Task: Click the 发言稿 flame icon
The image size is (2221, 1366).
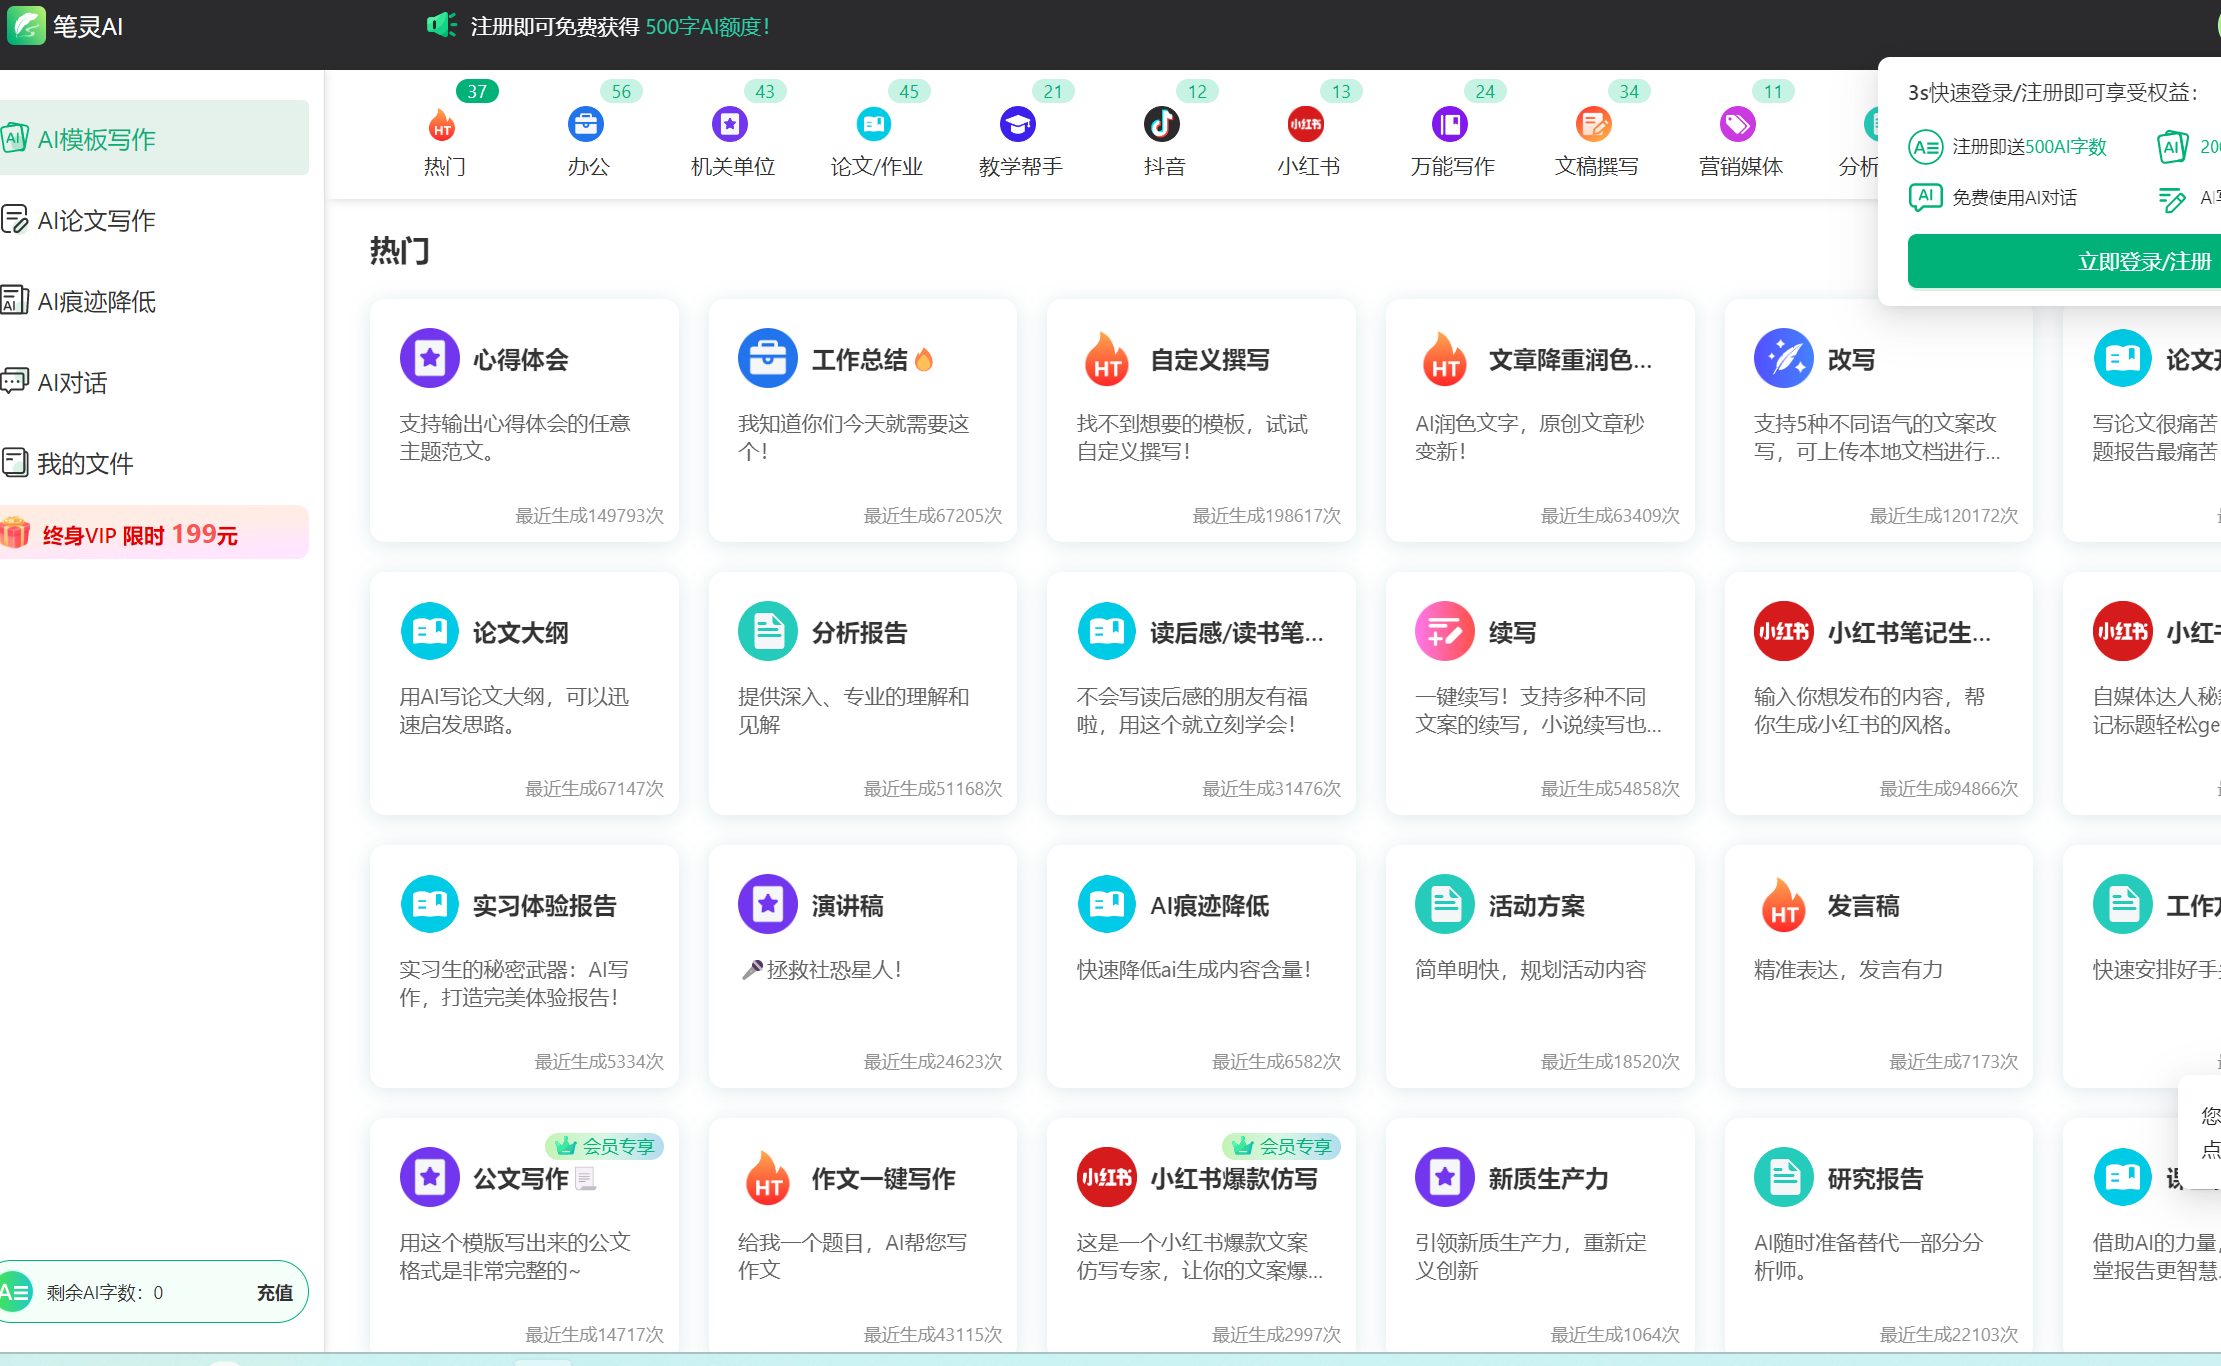Action: coord(1784,904)
